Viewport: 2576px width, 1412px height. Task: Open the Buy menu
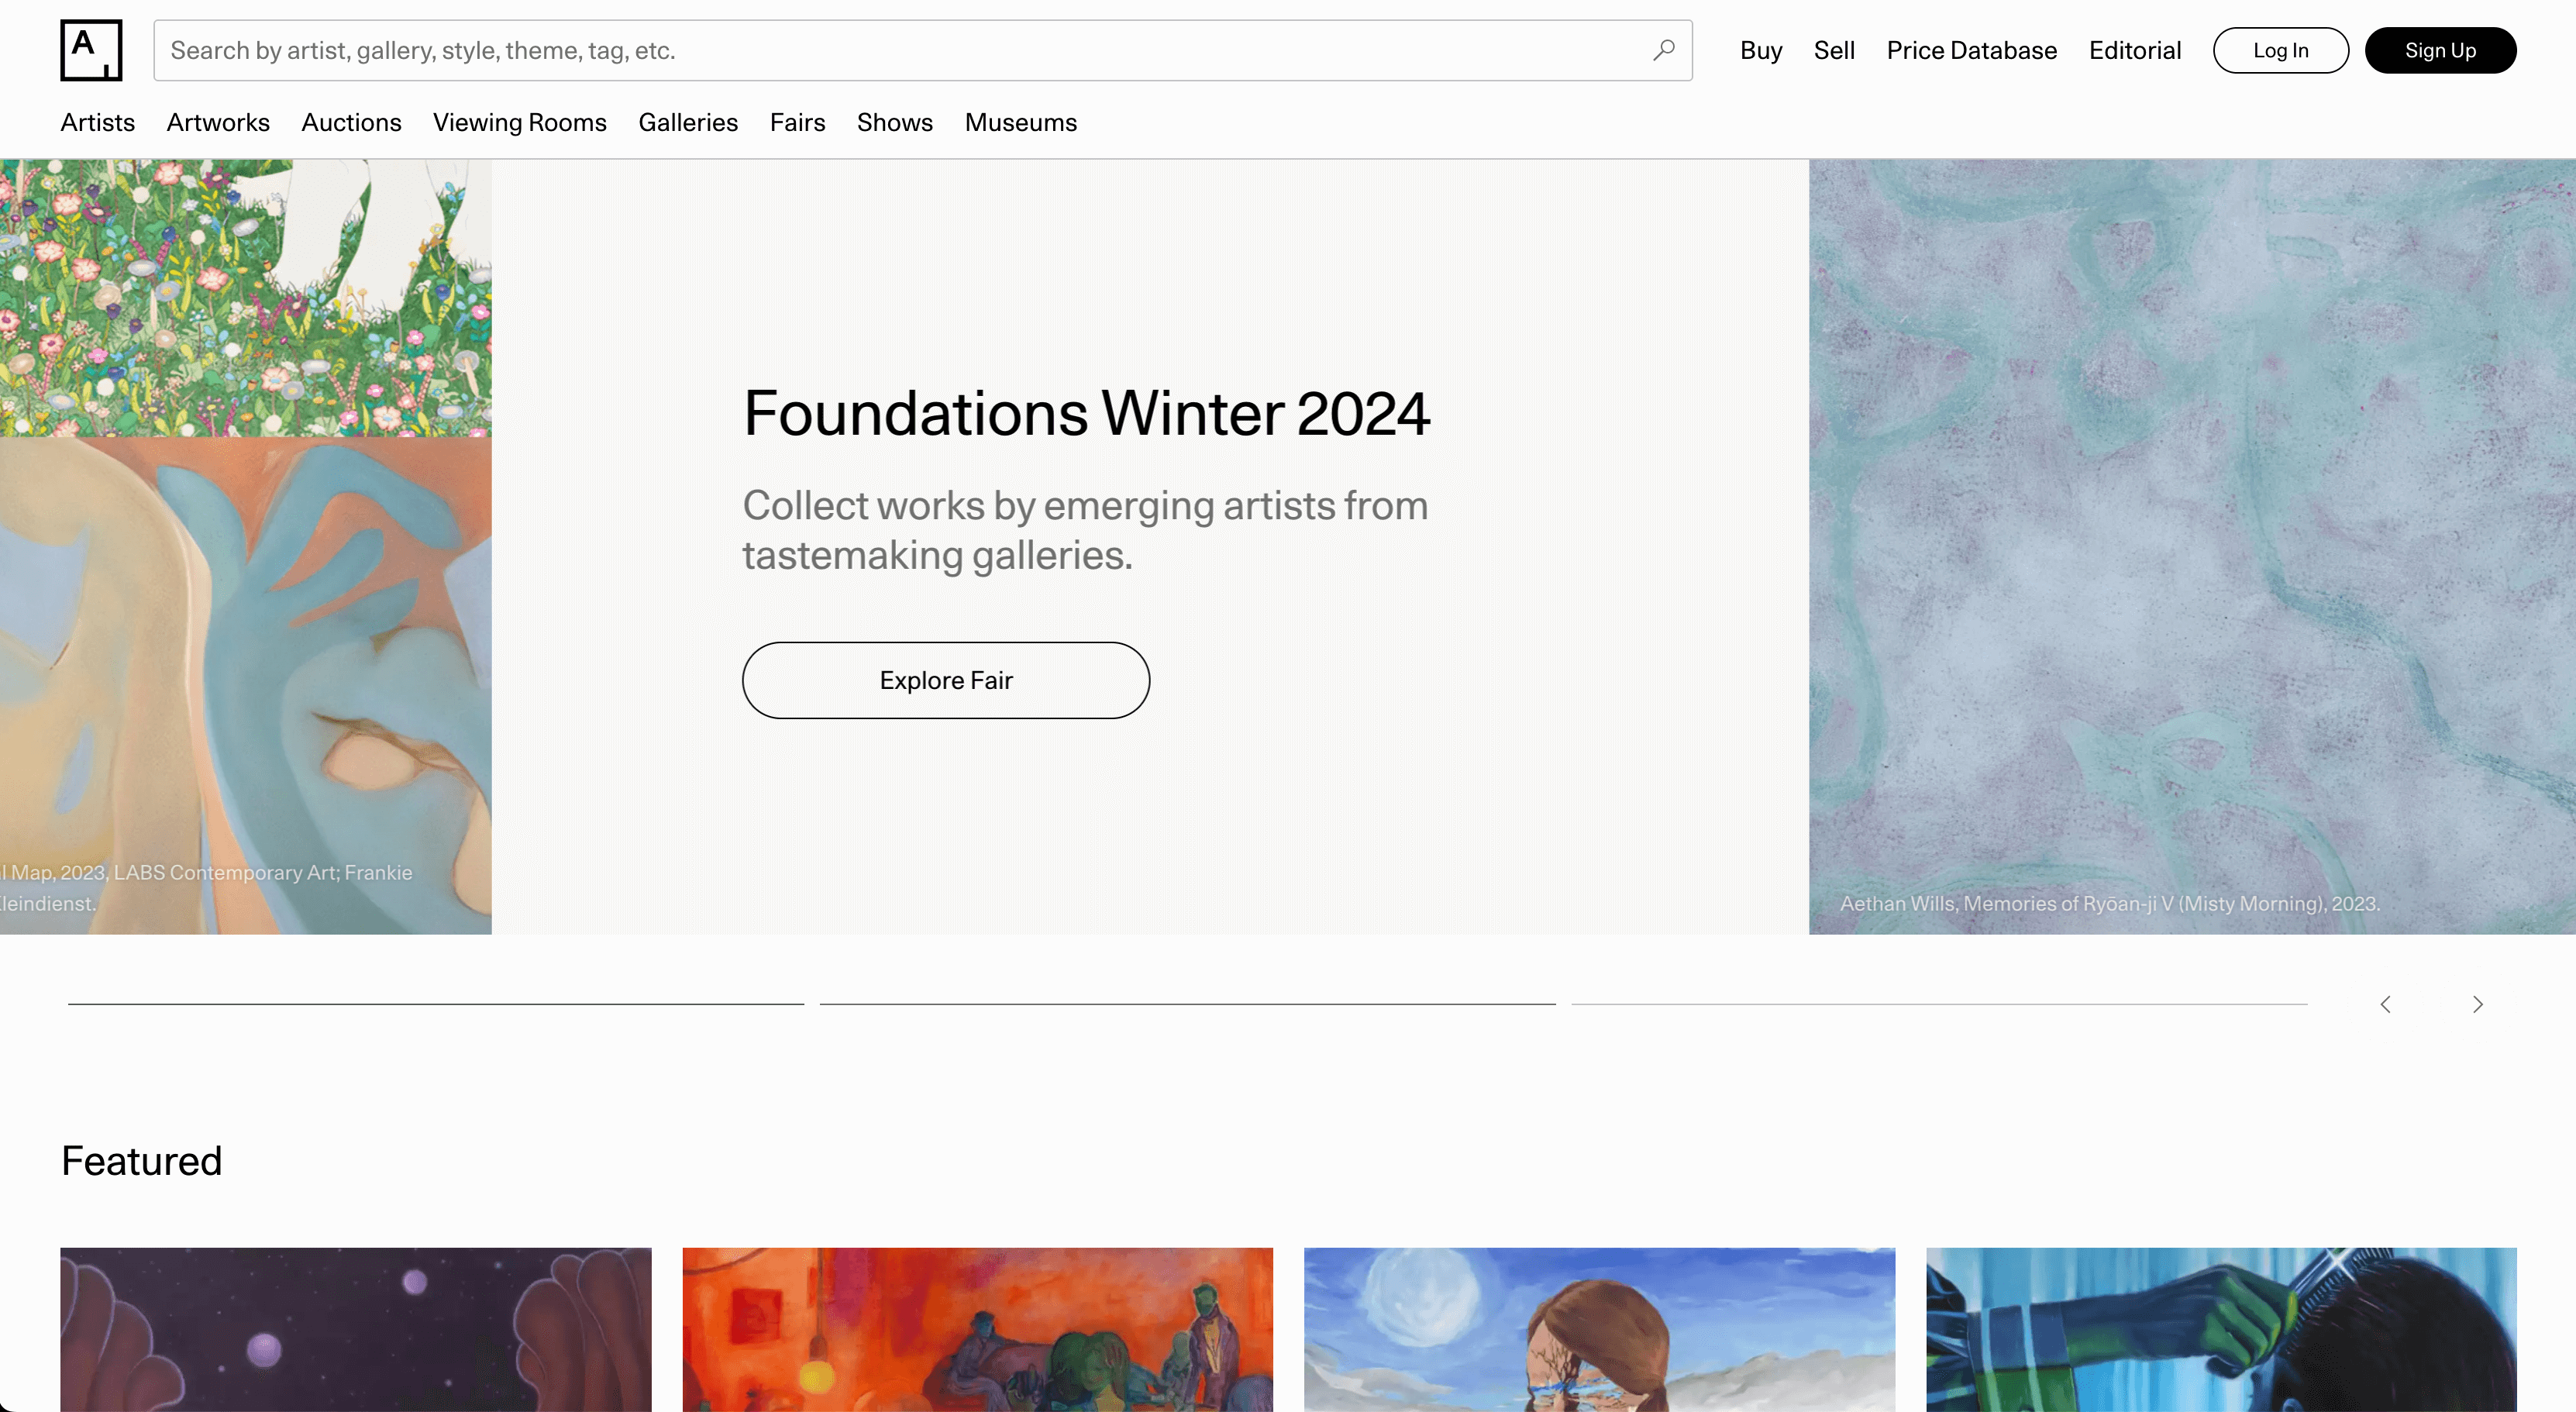pyautogui.click(x=1760, y=50)
